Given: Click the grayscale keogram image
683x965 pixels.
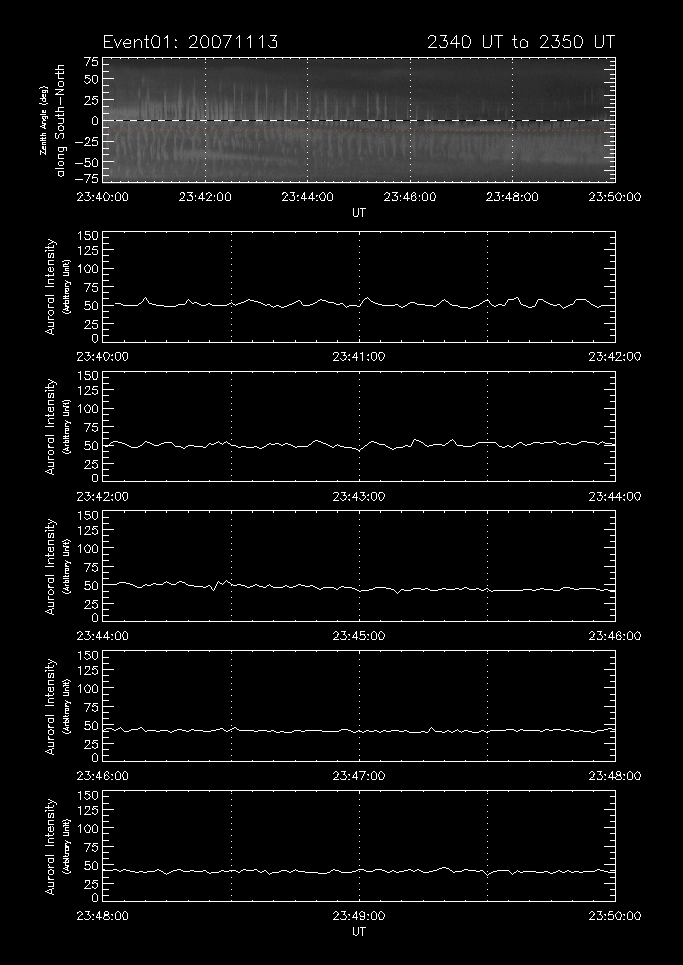Looking at the screenshot, I should (x=359, y=120).
